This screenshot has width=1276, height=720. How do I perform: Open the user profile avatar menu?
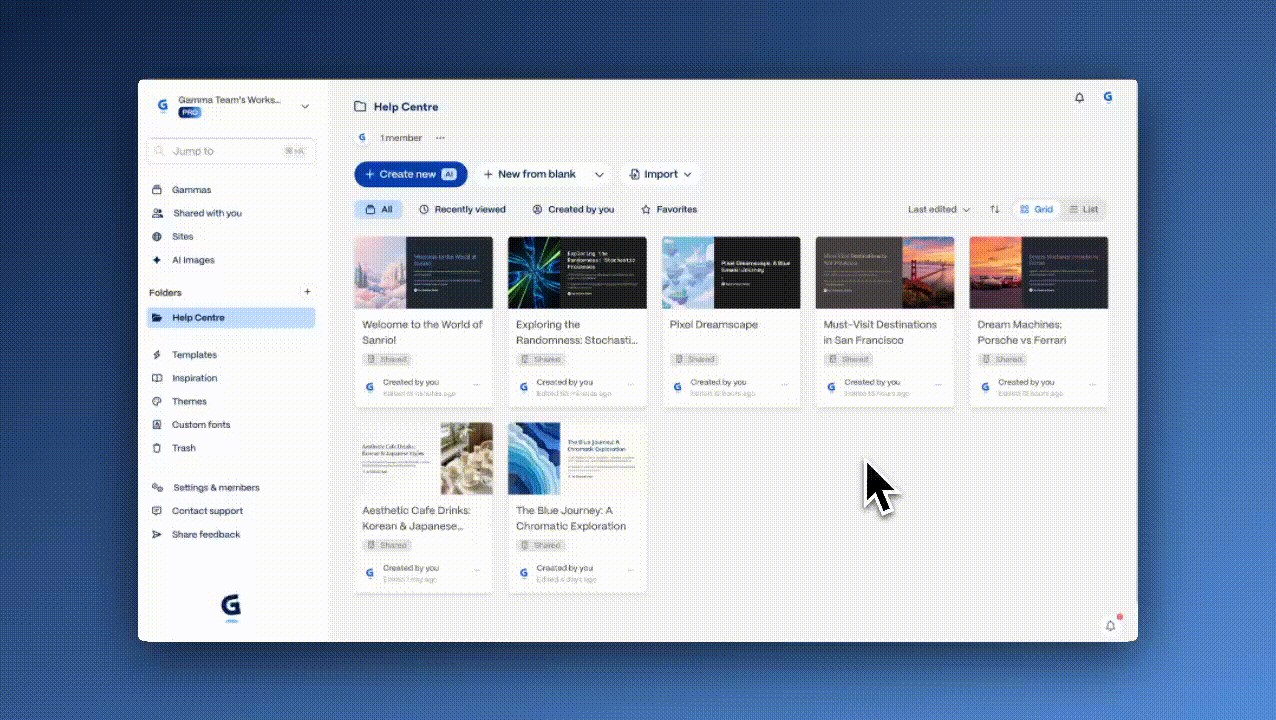1108,97
